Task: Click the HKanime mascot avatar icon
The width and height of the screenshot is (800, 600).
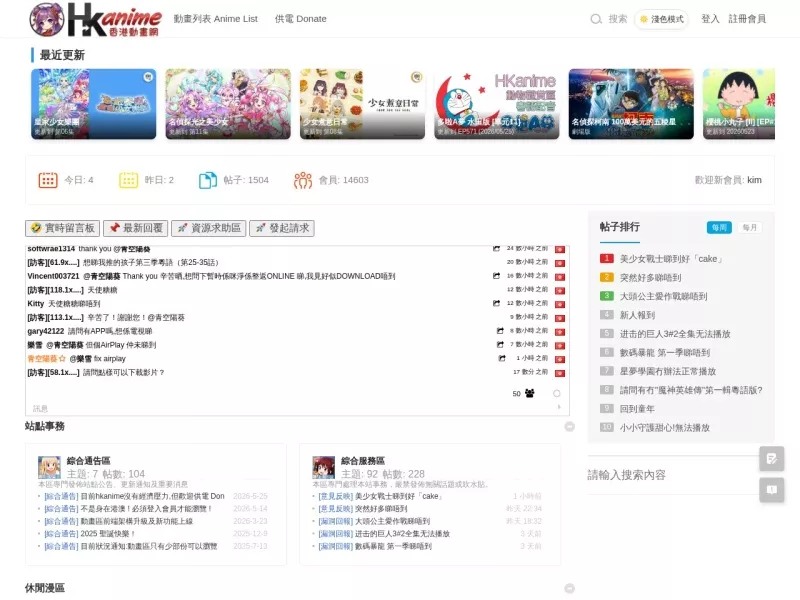Action: 47,19
